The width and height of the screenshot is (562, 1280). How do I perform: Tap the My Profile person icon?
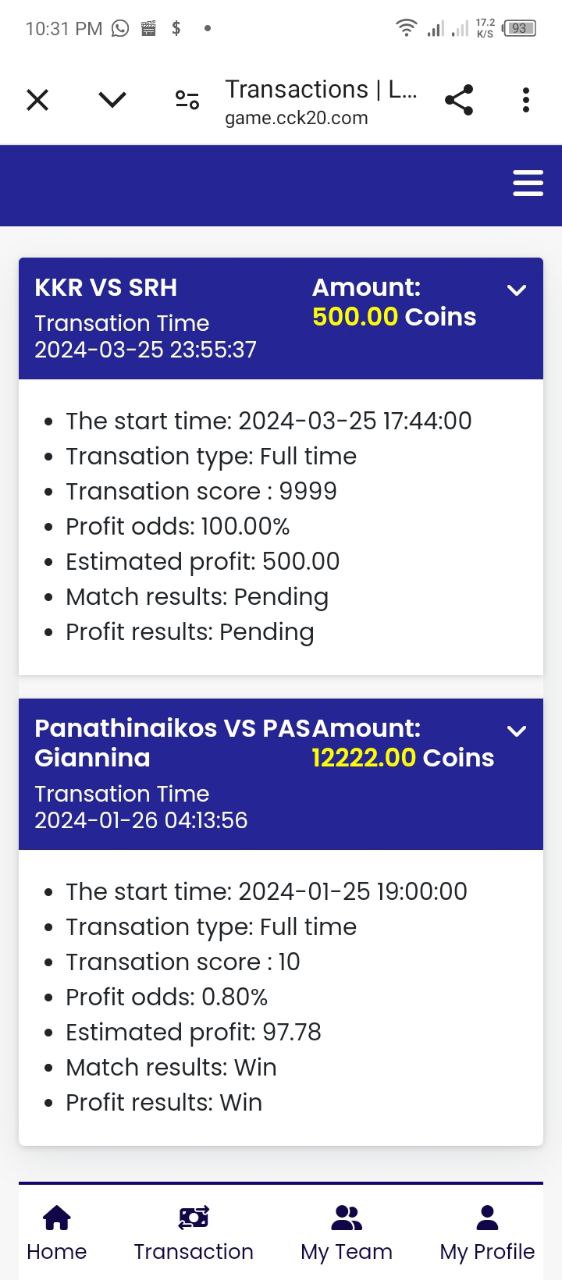click(x=487, y=1217)
